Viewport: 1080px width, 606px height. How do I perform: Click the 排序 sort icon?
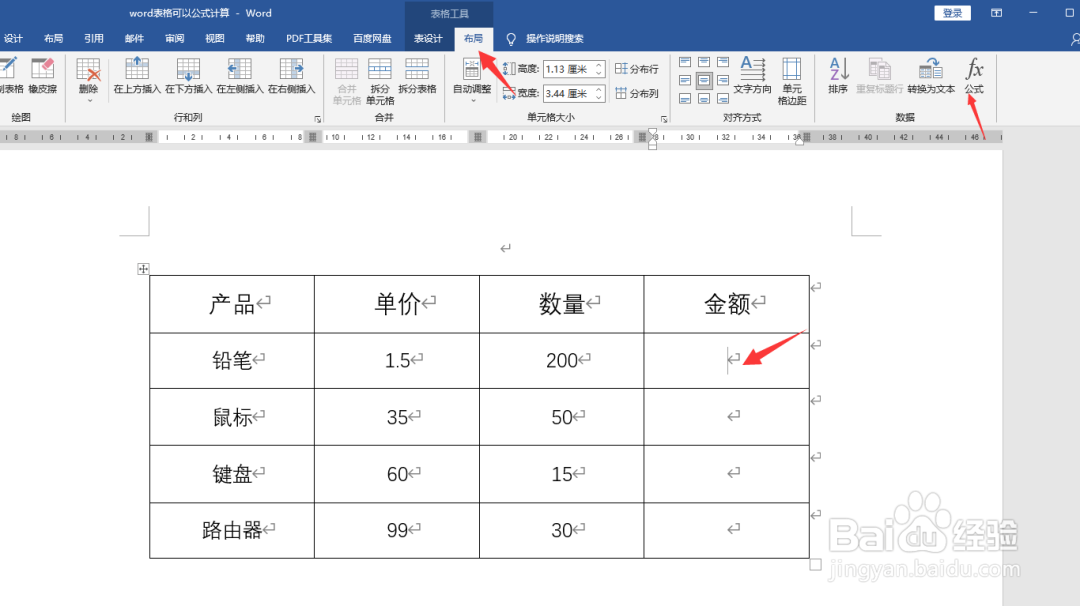click(x=838, y=76)
